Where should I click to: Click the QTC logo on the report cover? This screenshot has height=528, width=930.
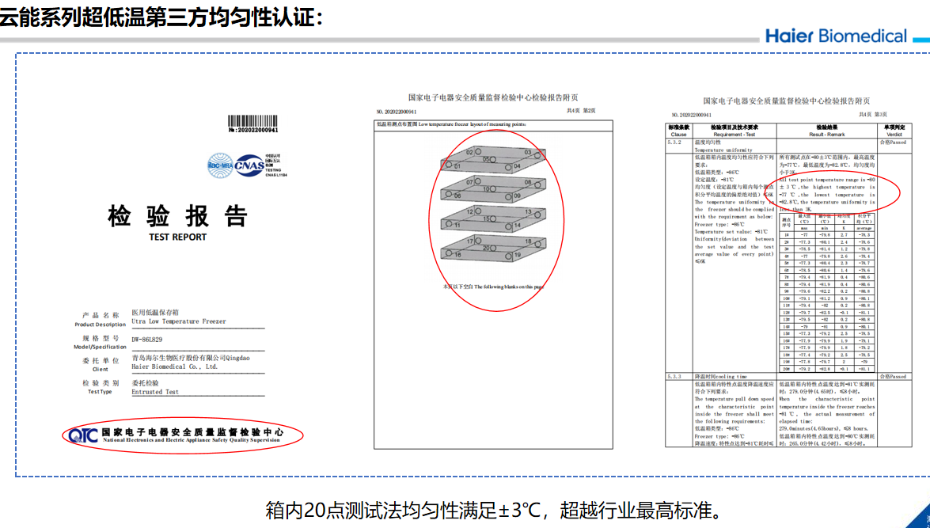click(x=84, y=434)
